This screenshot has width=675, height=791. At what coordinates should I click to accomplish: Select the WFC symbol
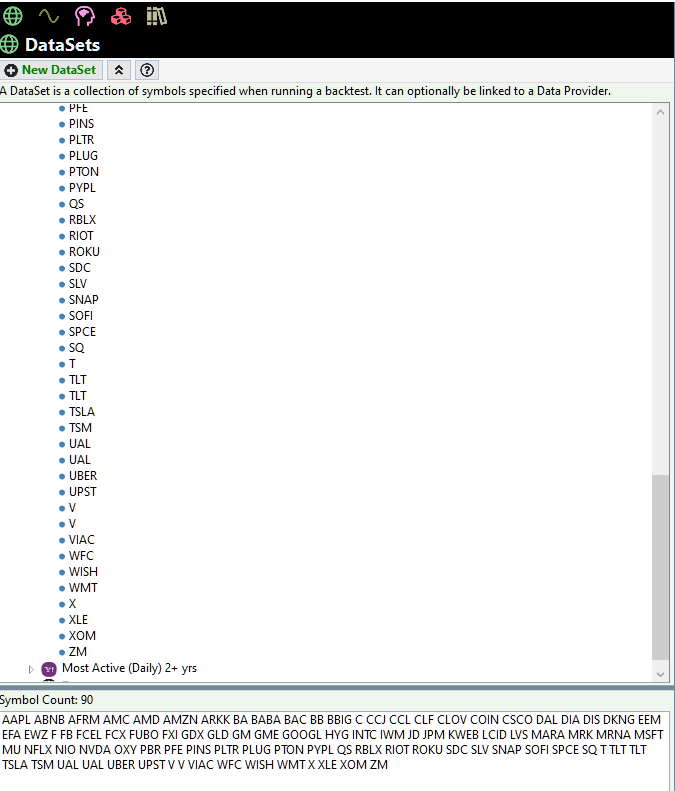pos(81,556)
